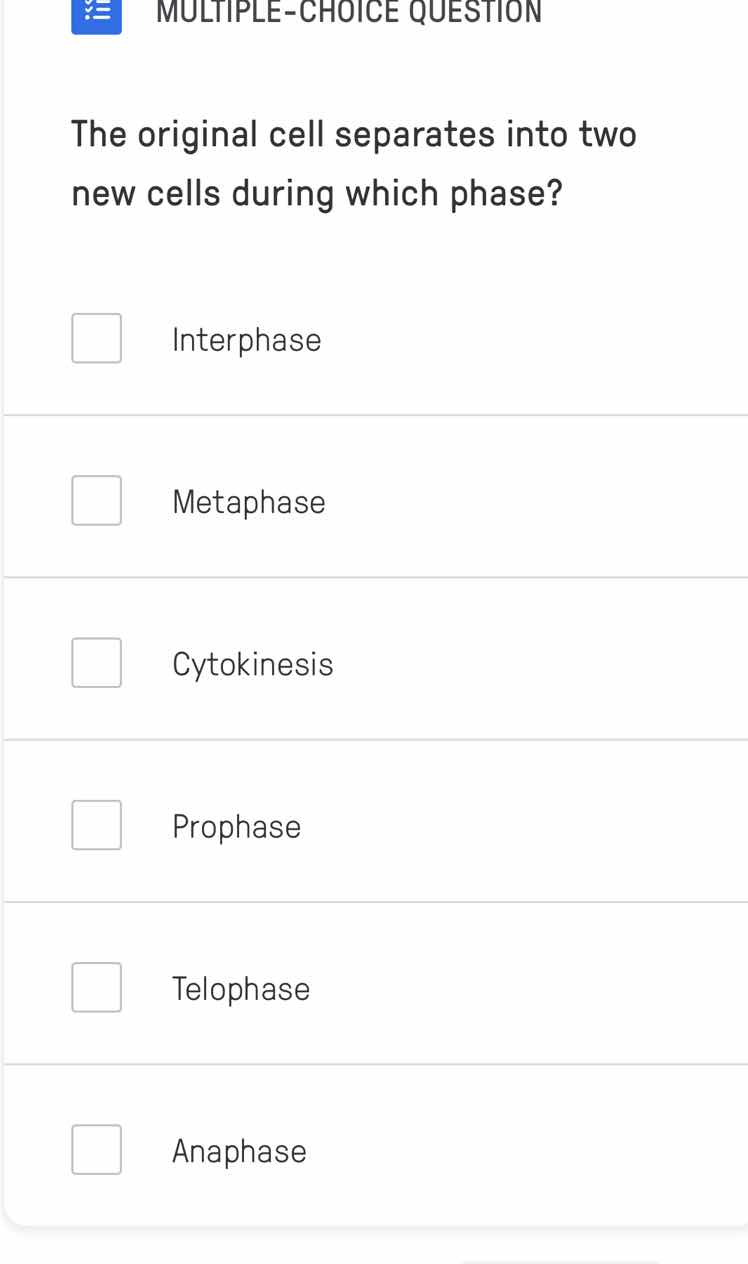Click the MULTIPLE-CHOICE QUESTION header label
Image resolution: width=748 pixels, height=1264 pixels.
click(x=351, y=12)
